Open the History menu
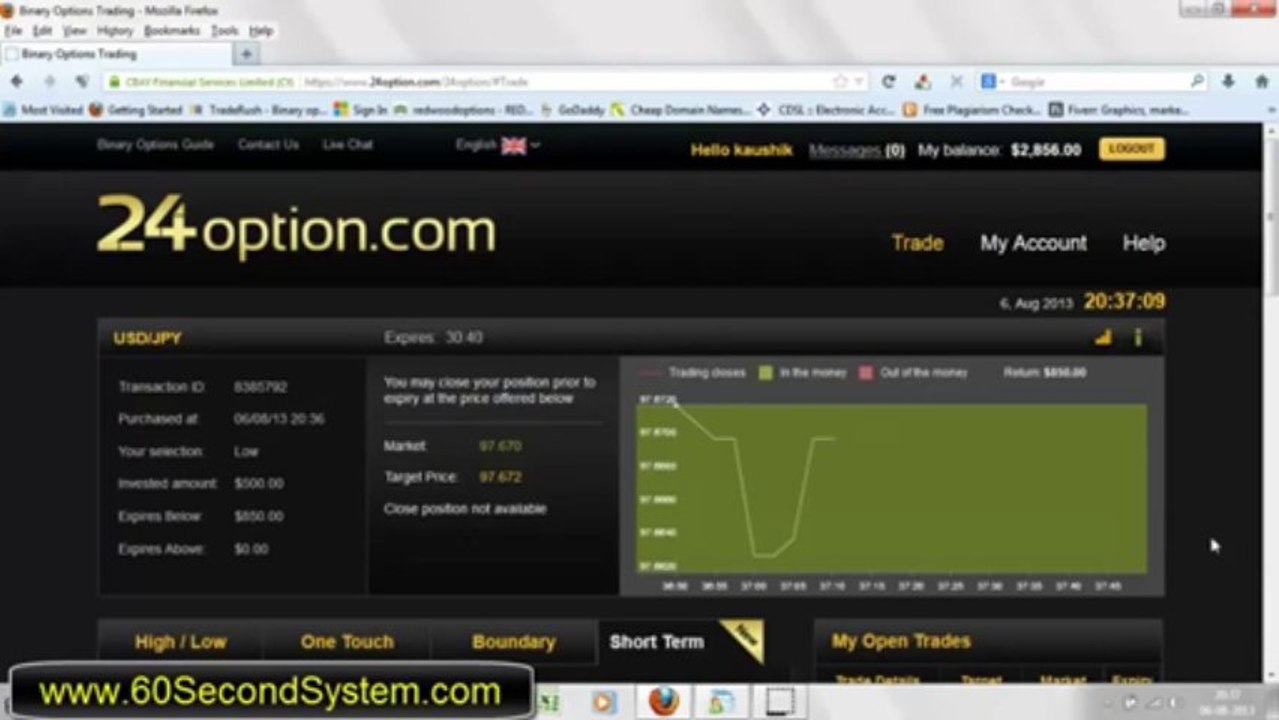Screen dimensions: 1279x720 click(115, 31)
